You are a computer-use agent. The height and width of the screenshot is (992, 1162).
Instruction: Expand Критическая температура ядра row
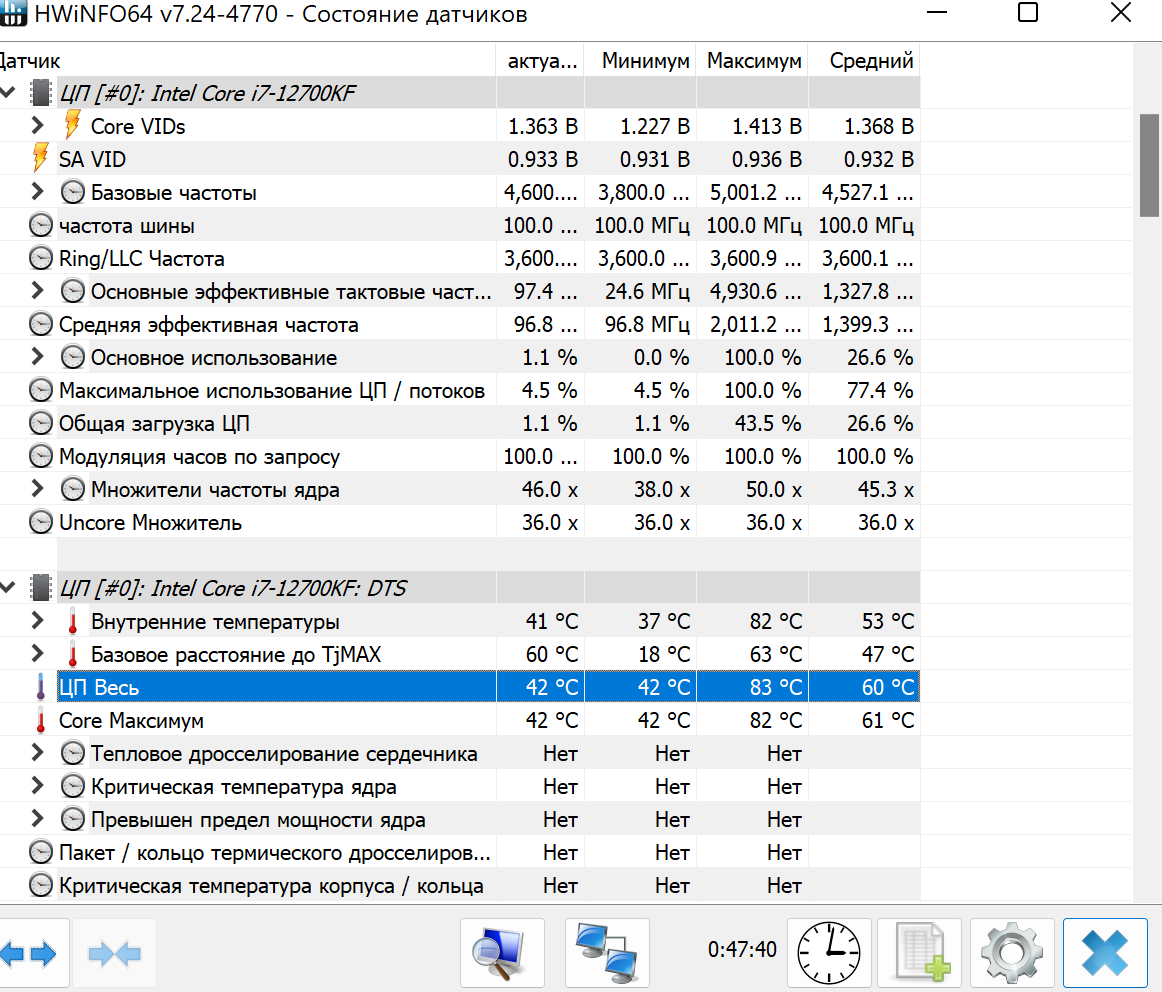(37, 785)
